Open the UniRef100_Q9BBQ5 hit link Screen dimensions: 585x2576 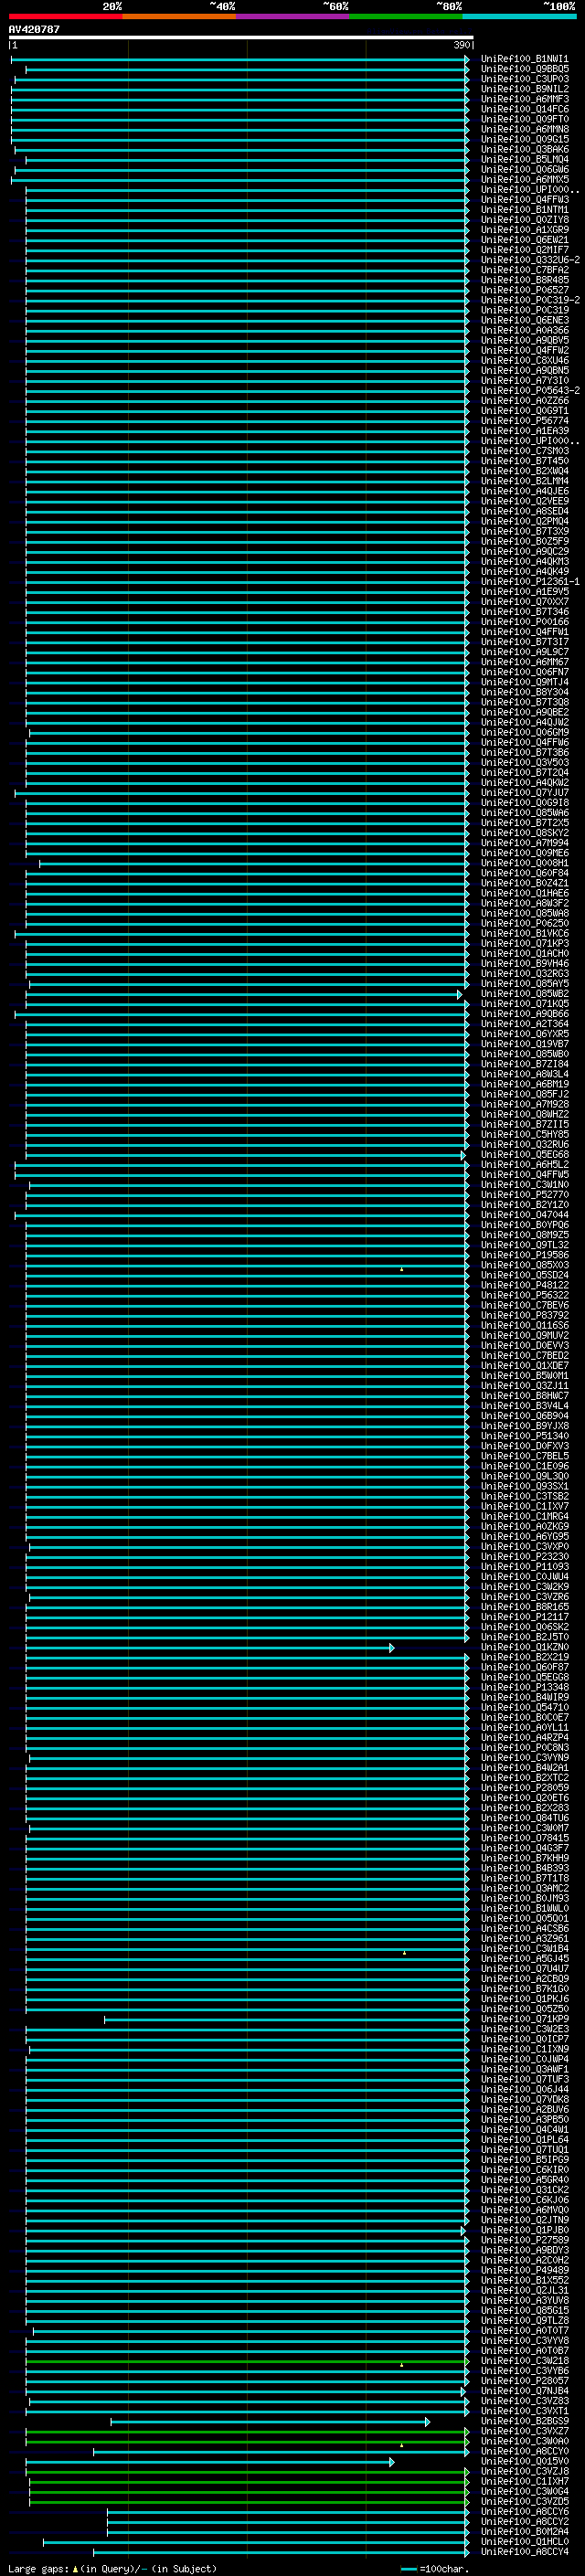pyautogui.click(x=524, y=69)
